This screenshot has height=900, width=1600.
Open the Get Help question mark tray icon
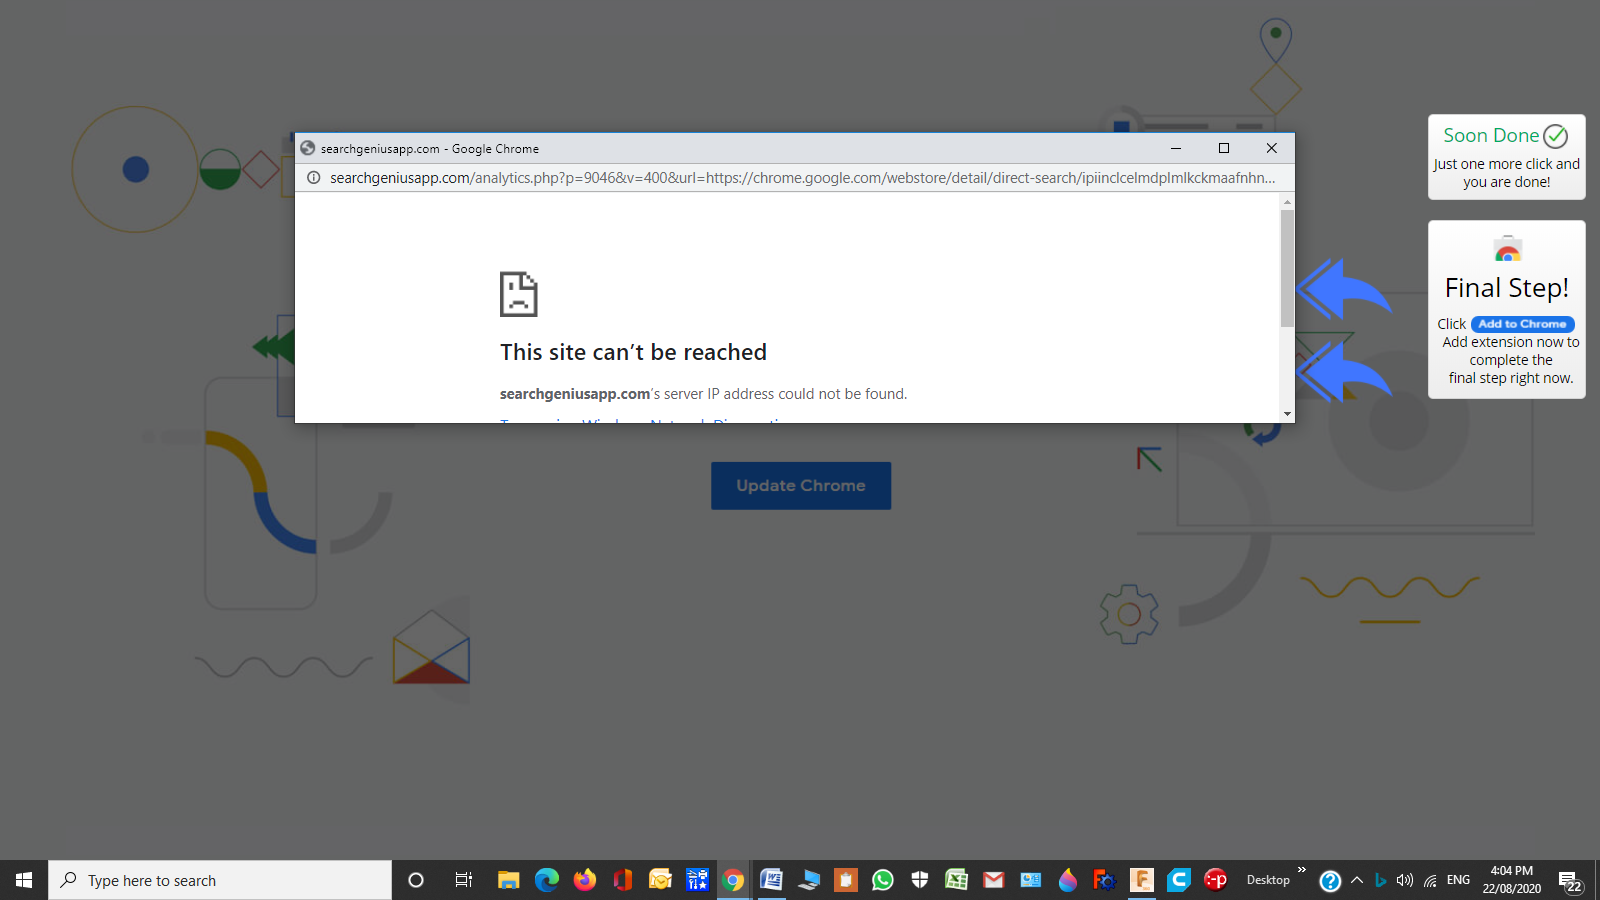click(1330, 881)
